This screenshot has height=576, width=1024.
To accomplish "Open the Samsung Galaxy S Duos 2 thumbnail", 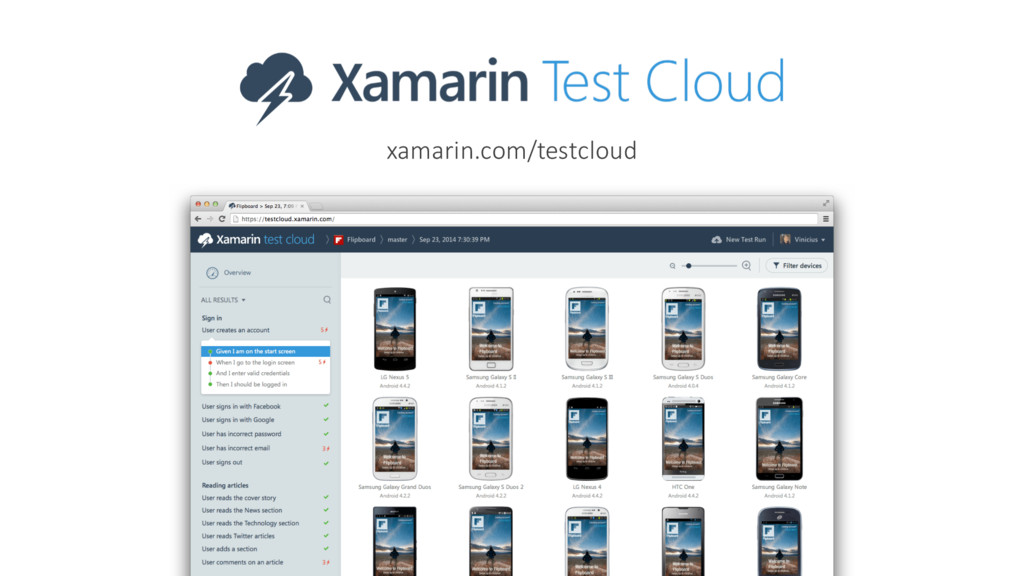I will [x=491, y=439].
